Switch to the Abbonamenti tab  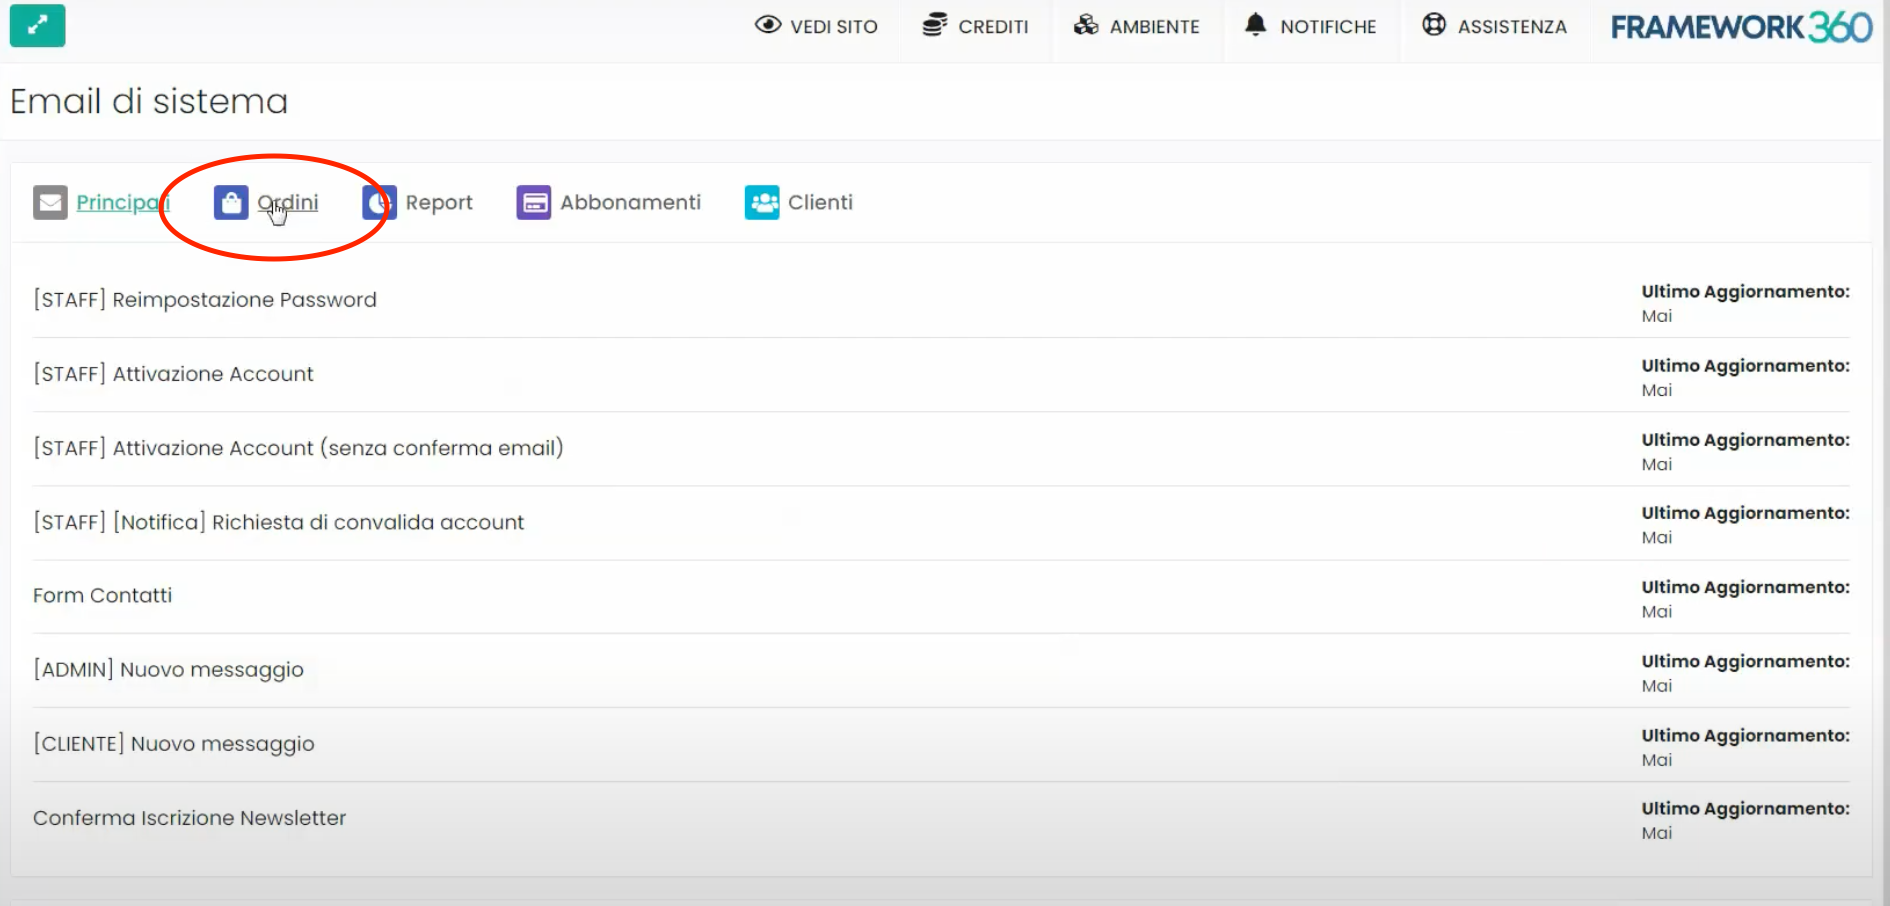click(630, 202)
